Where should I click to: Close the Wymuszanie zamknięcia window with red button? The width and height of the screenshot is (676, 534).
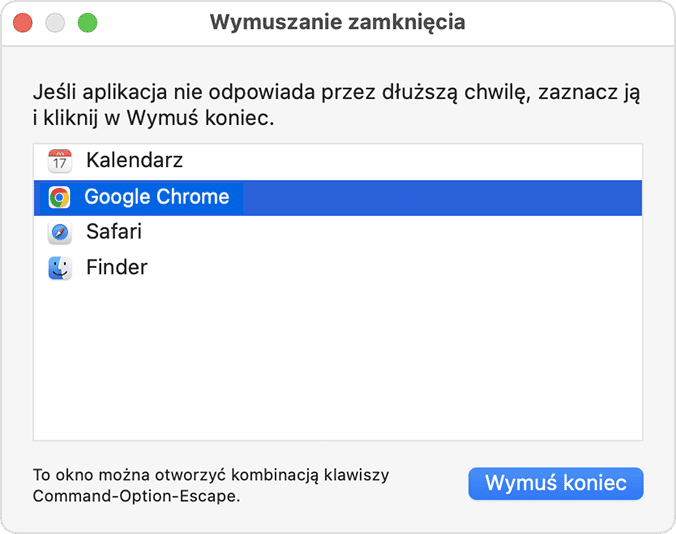pos(22,22)
